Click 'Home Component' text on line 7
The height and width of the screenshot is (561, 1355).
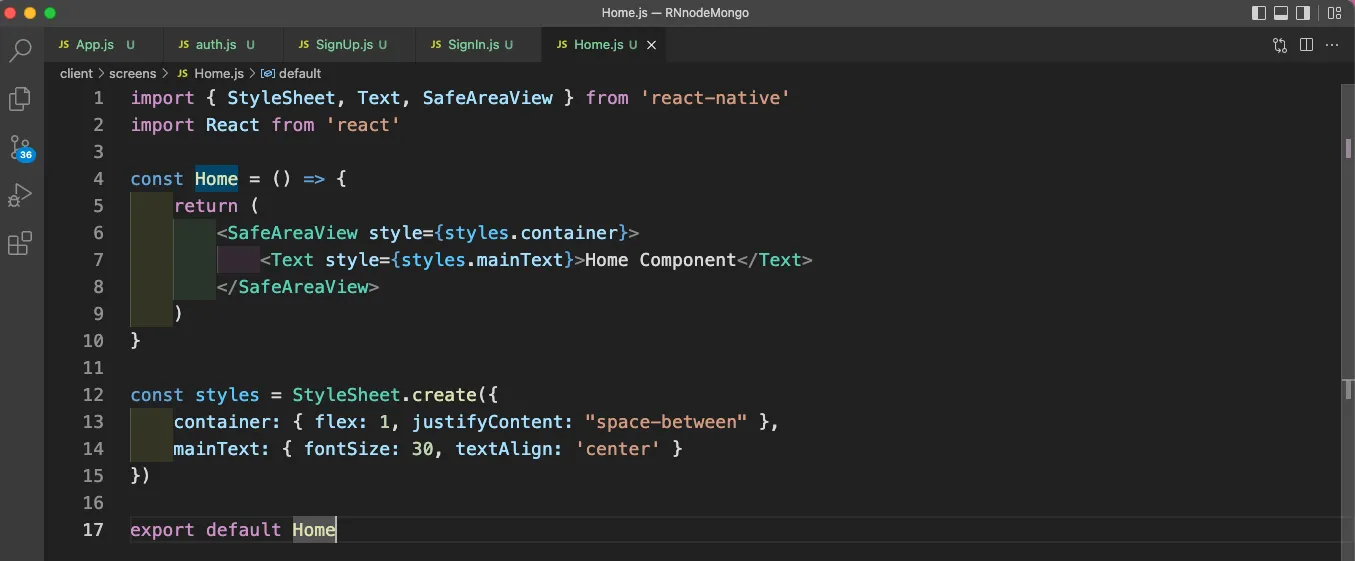coord(660,260)
